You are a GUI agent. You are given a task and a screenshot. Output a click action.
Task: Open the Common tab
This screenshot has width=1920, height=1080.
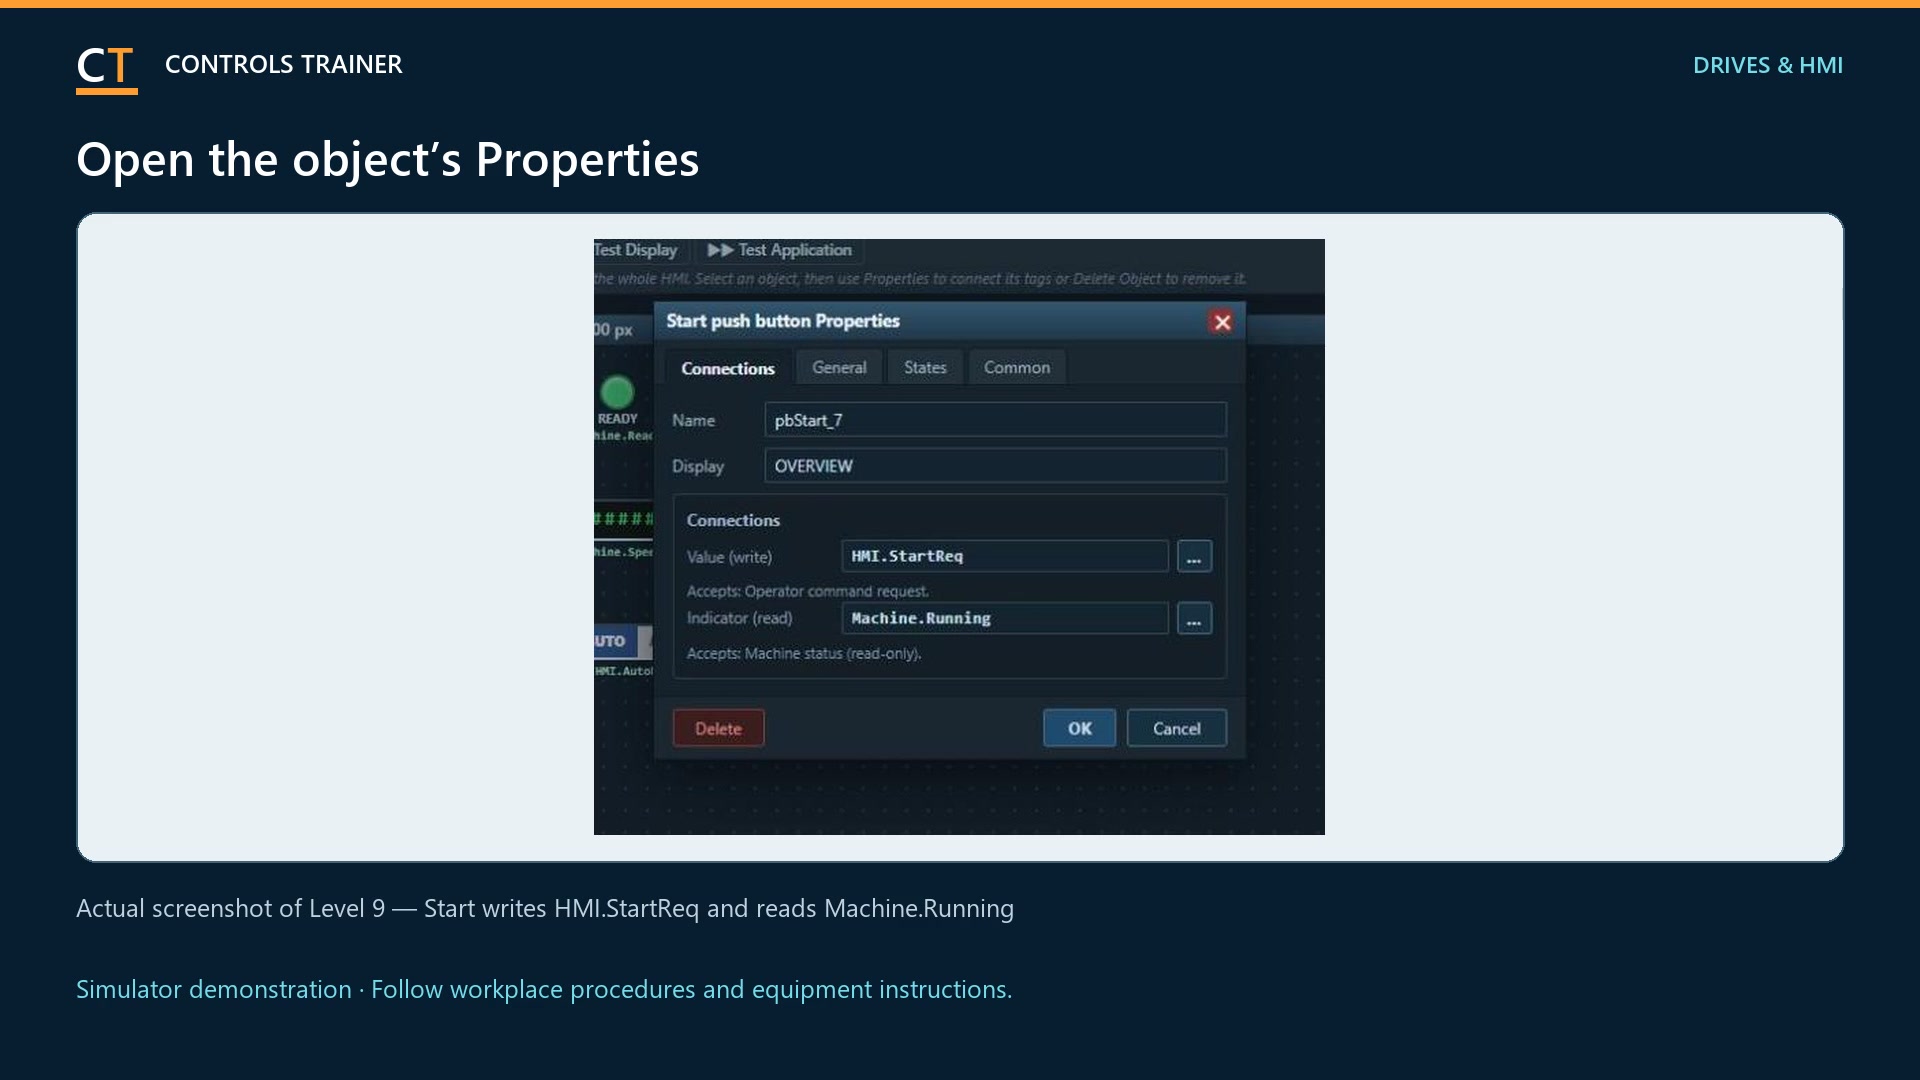click(1017, 367)
